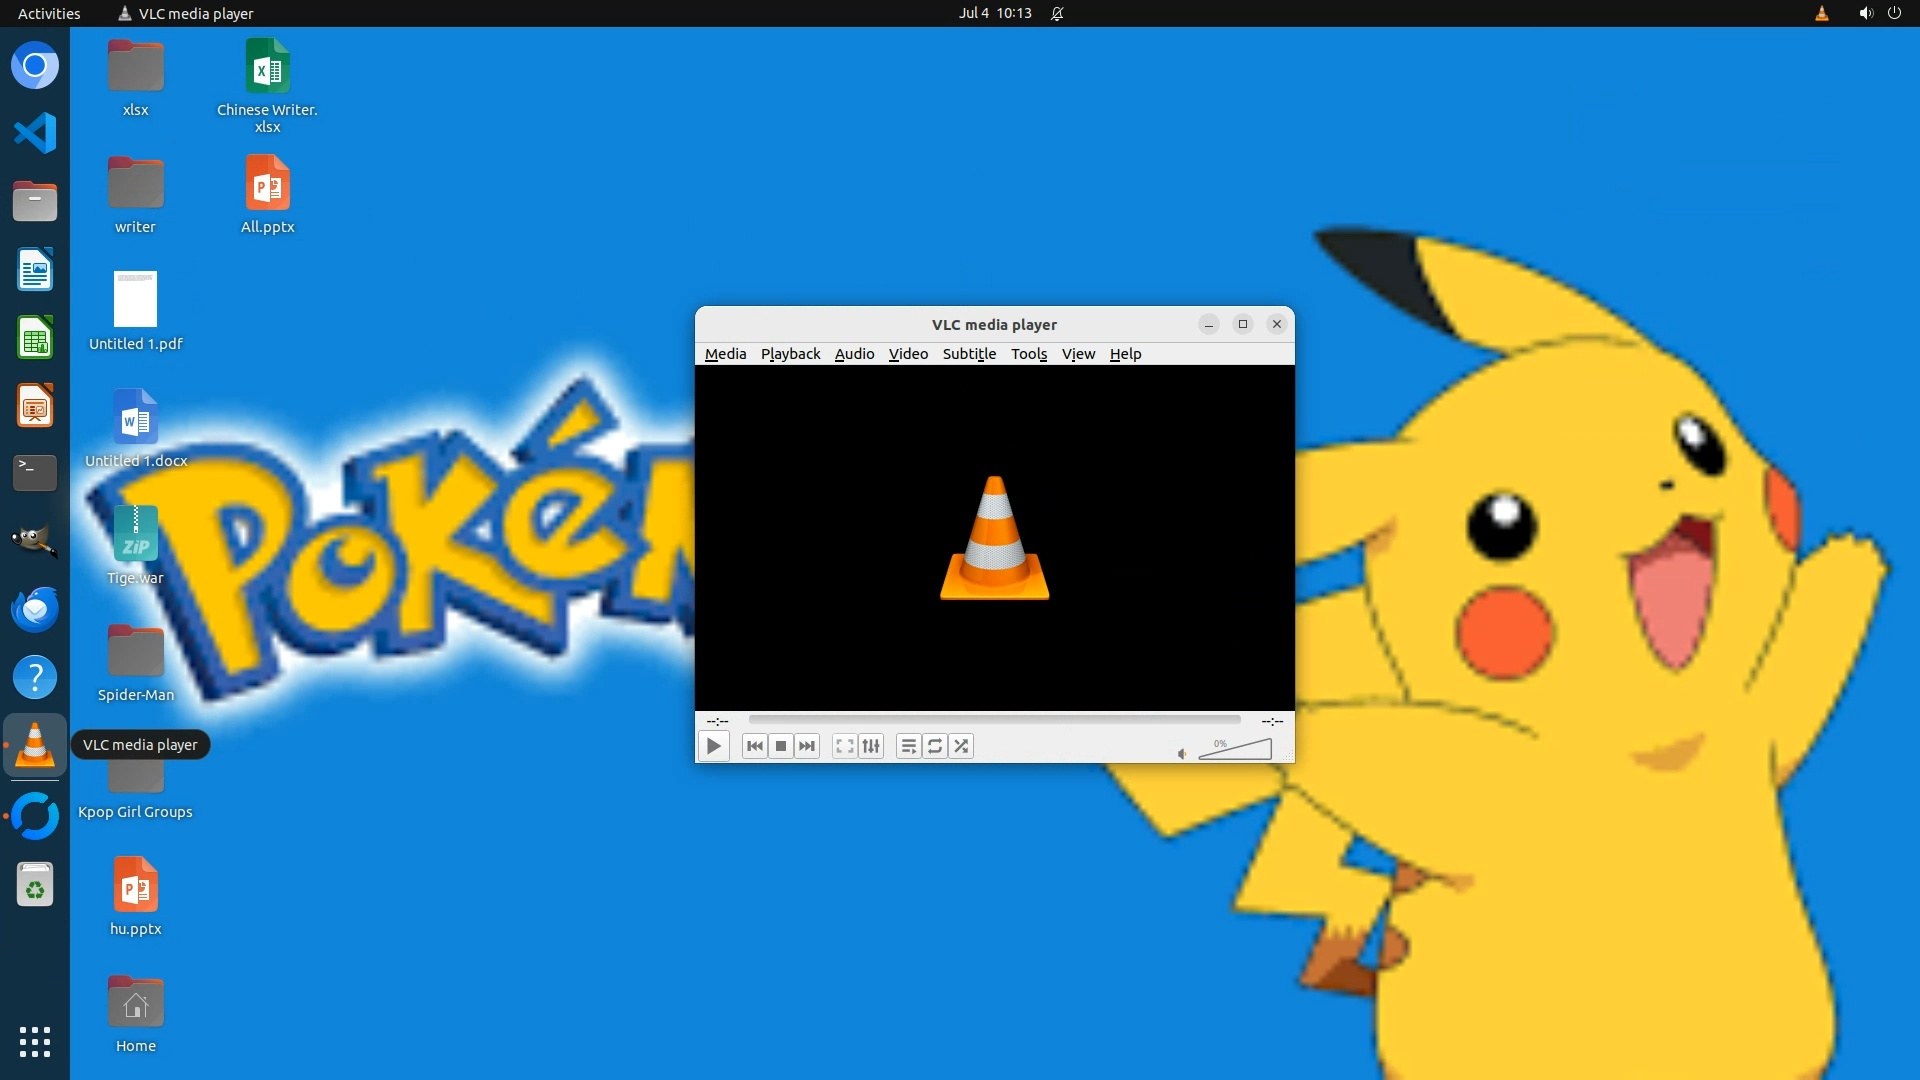Toggle random shuffle playback button
Viewport: 1920px width, 1080px height.
[961, 746]
